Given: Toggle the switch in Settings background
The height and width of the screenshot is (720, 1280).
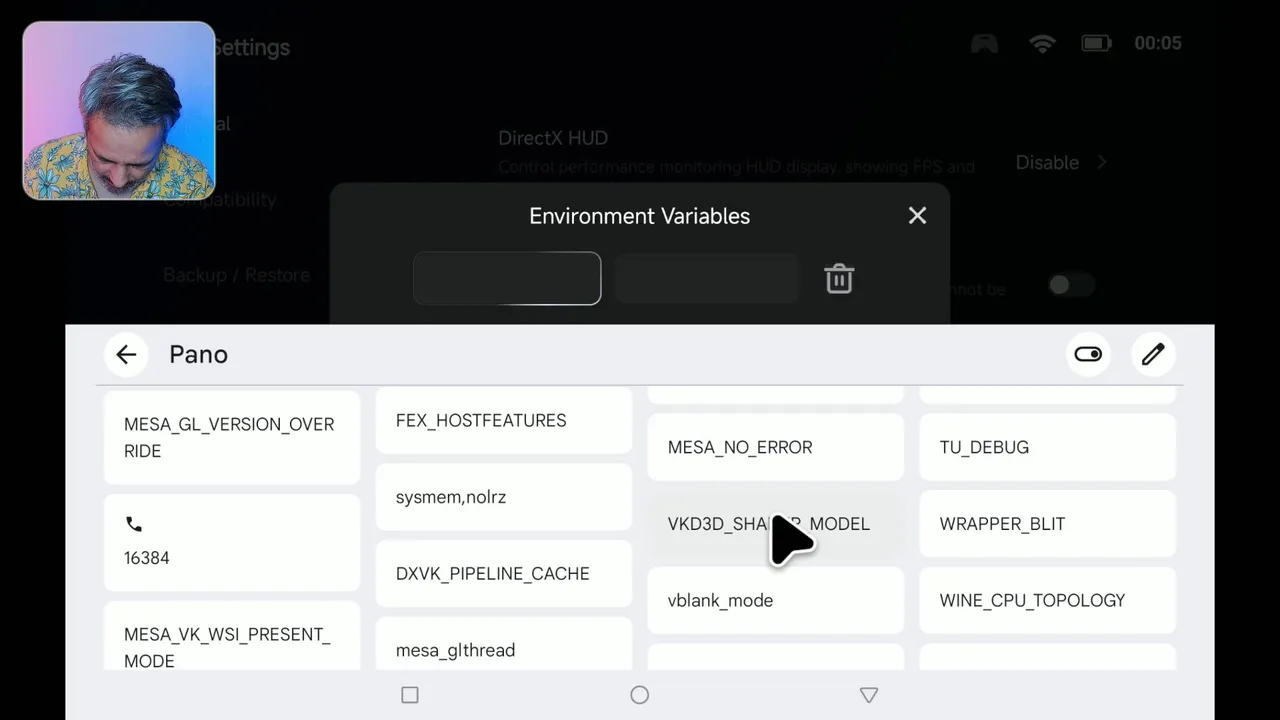Looking at the screenshot, I should [1070, 286].
